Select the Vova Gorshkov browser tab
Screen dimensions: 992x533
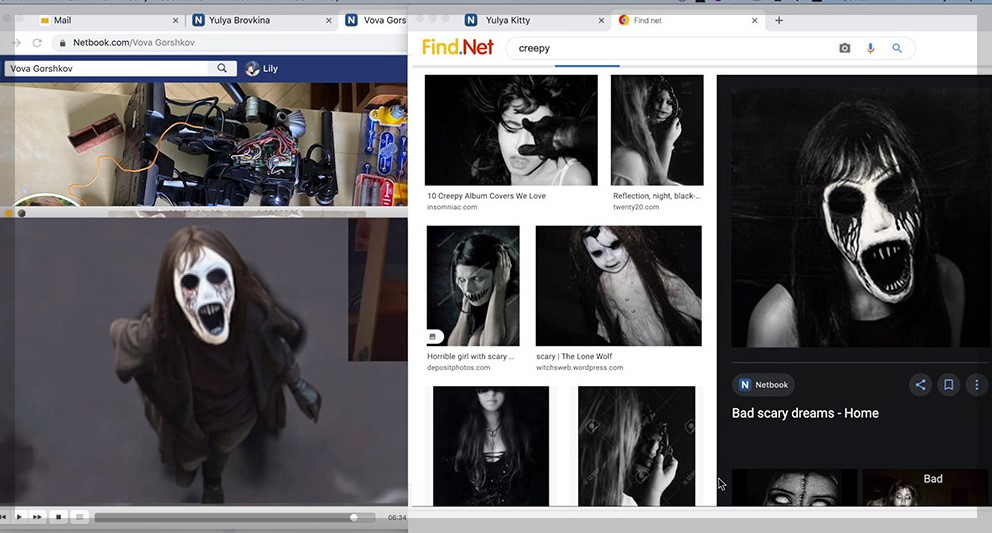376,20
